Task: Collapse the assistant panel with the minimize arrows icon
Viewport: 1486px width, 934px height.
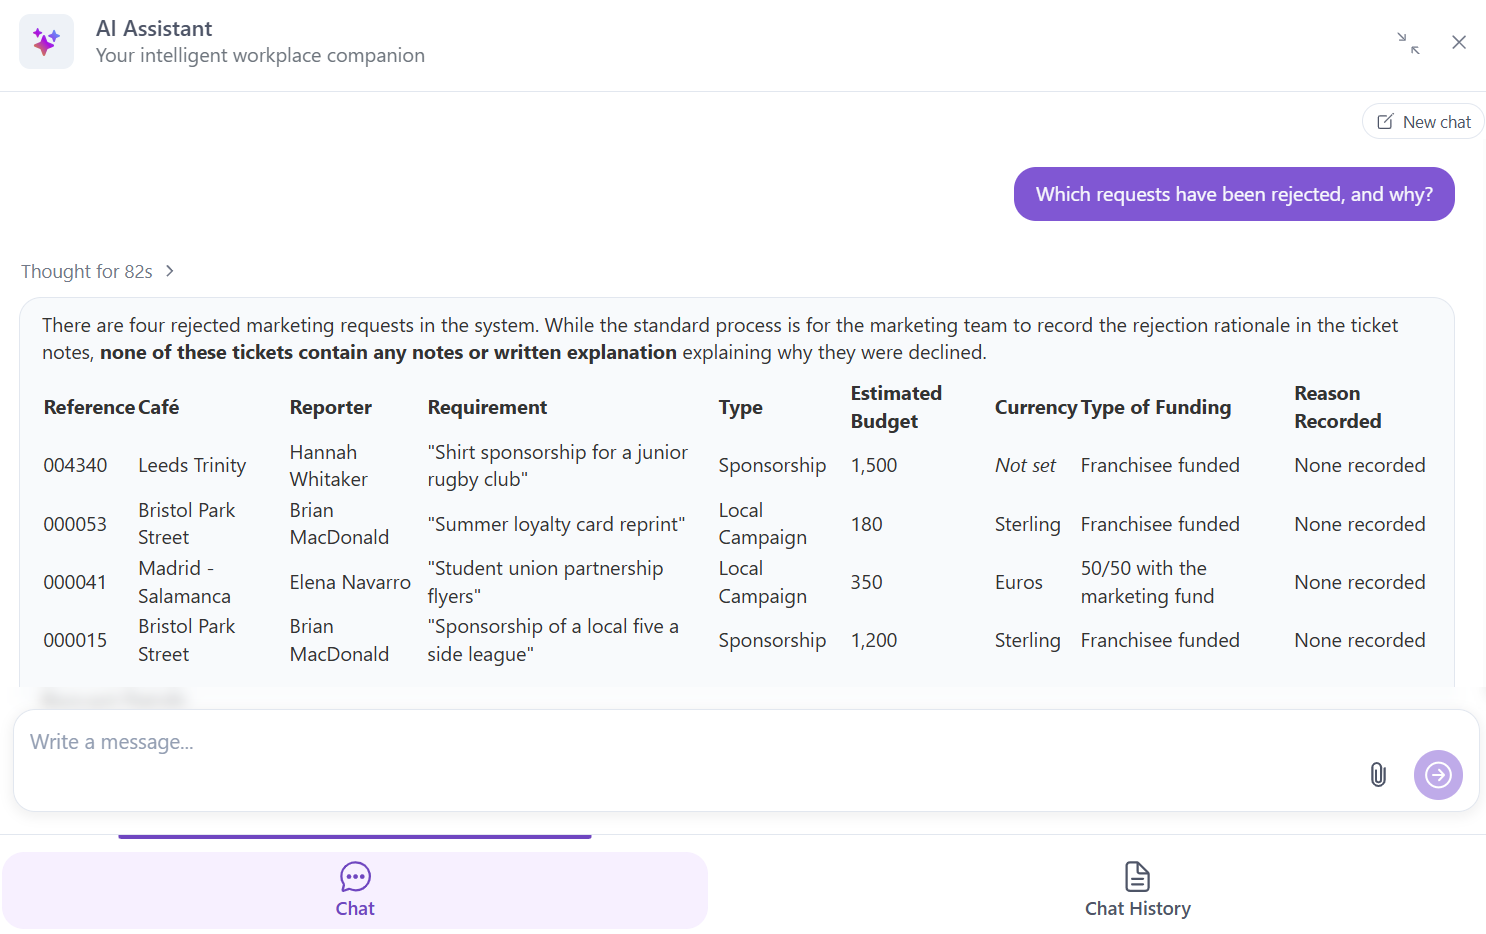Action: point(1408,42)
